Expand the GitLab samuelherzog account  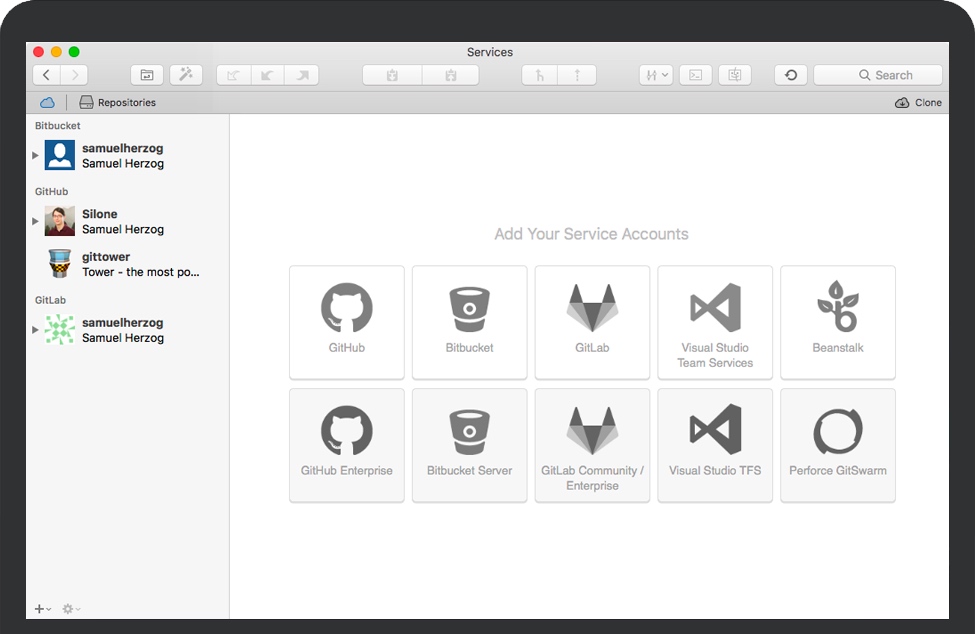(x=36, y=330)
